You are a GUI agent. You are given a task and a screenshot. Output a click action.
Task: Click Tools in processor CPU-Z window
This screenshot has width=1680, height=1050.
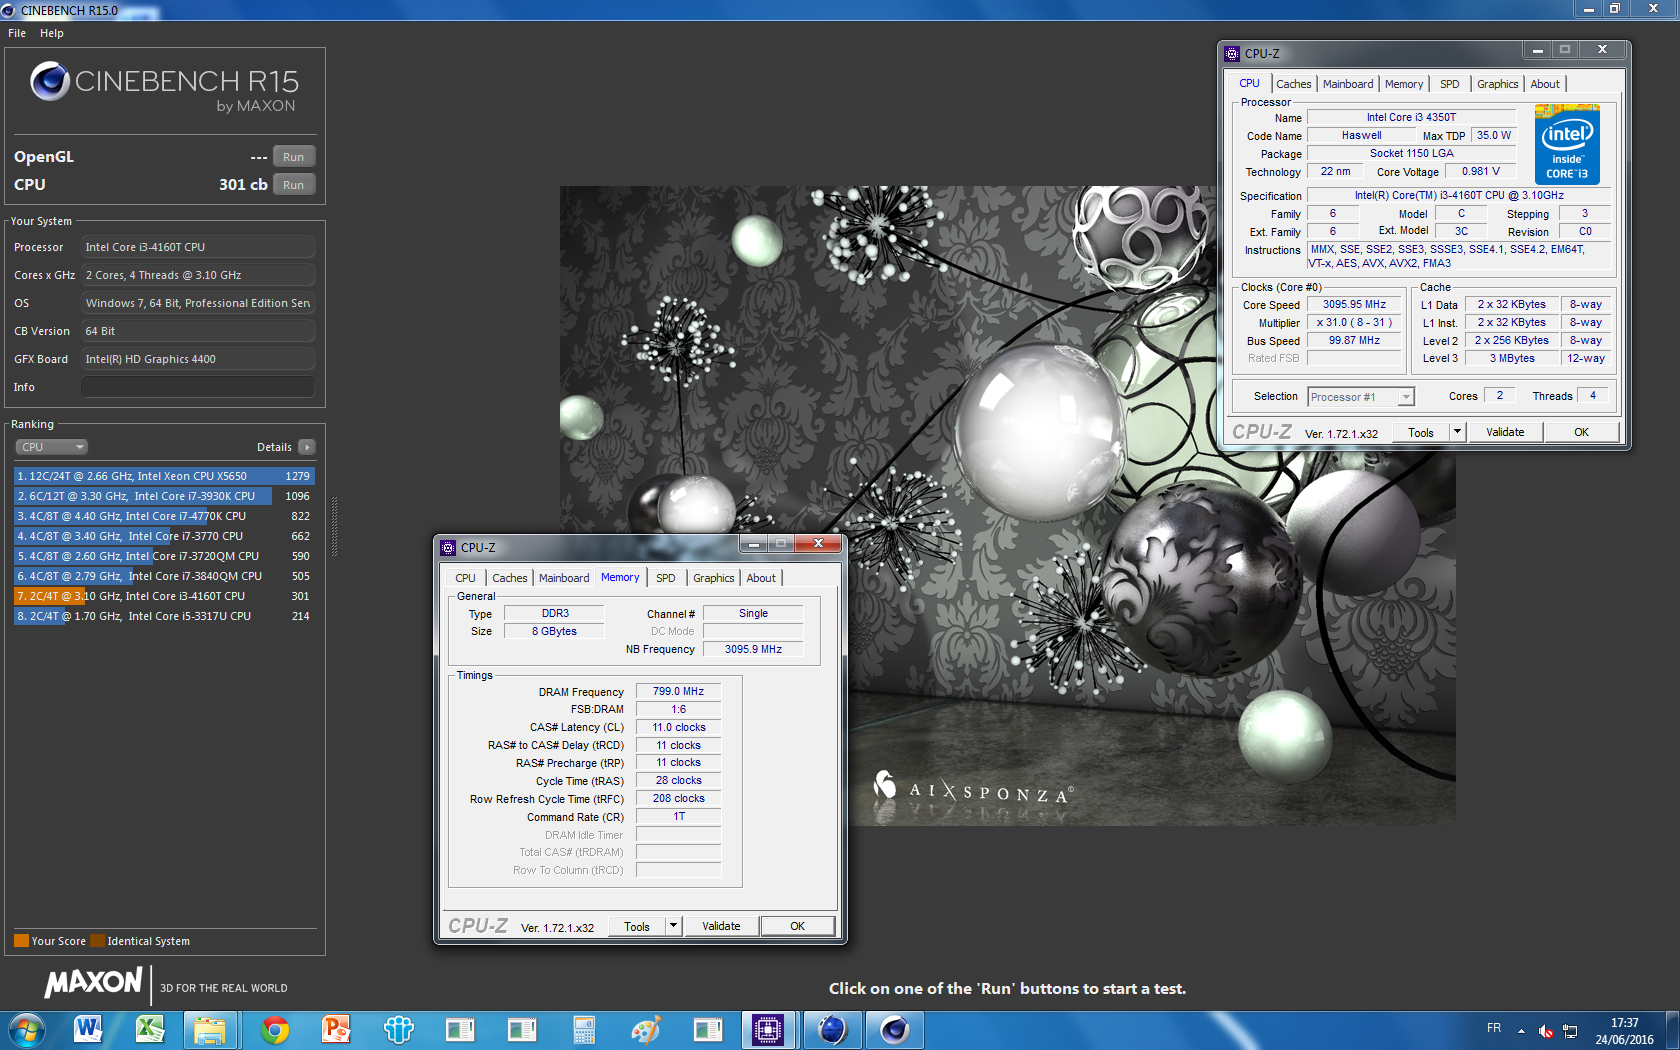point(1421,432)
